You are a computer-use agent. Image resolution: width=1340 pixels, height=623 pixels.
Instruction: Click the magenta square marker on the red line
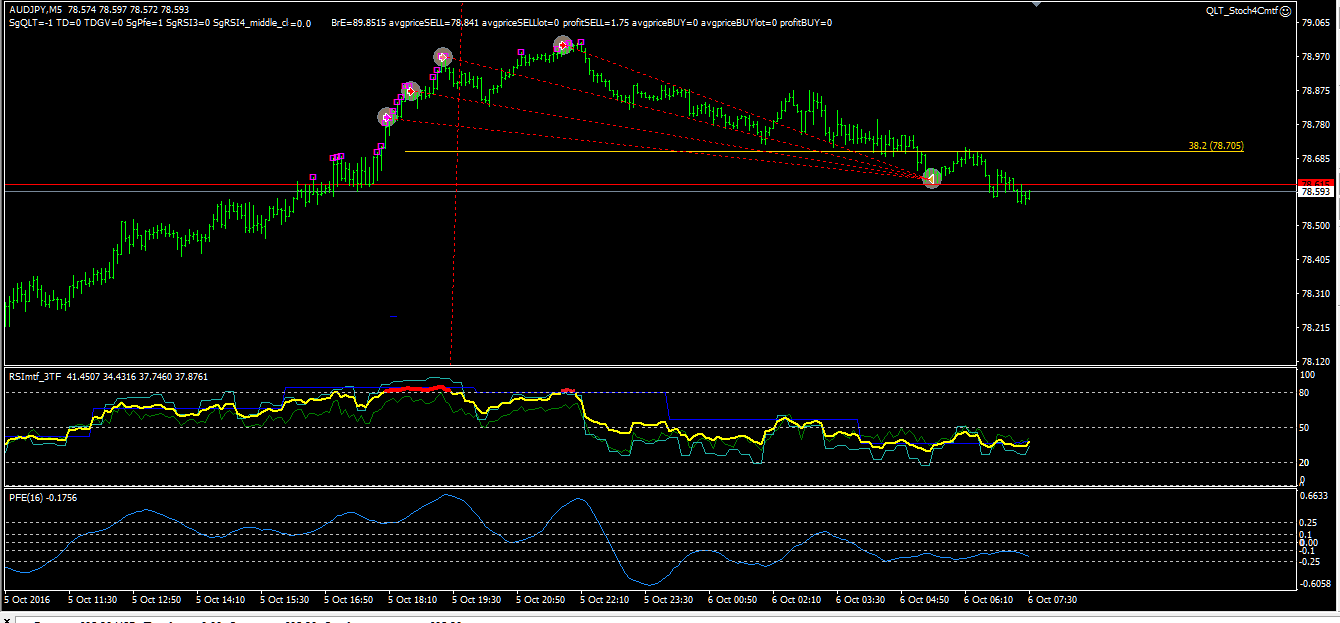[313, 178]
